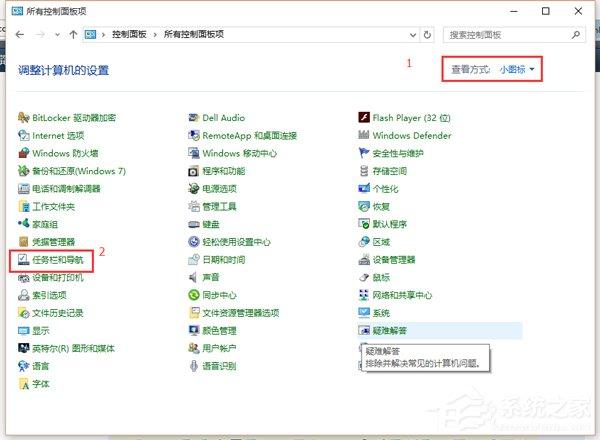Viewport: 600px width, 440px height.
Task: Open the 同步中心 green icon
Action: click(194, 295)
